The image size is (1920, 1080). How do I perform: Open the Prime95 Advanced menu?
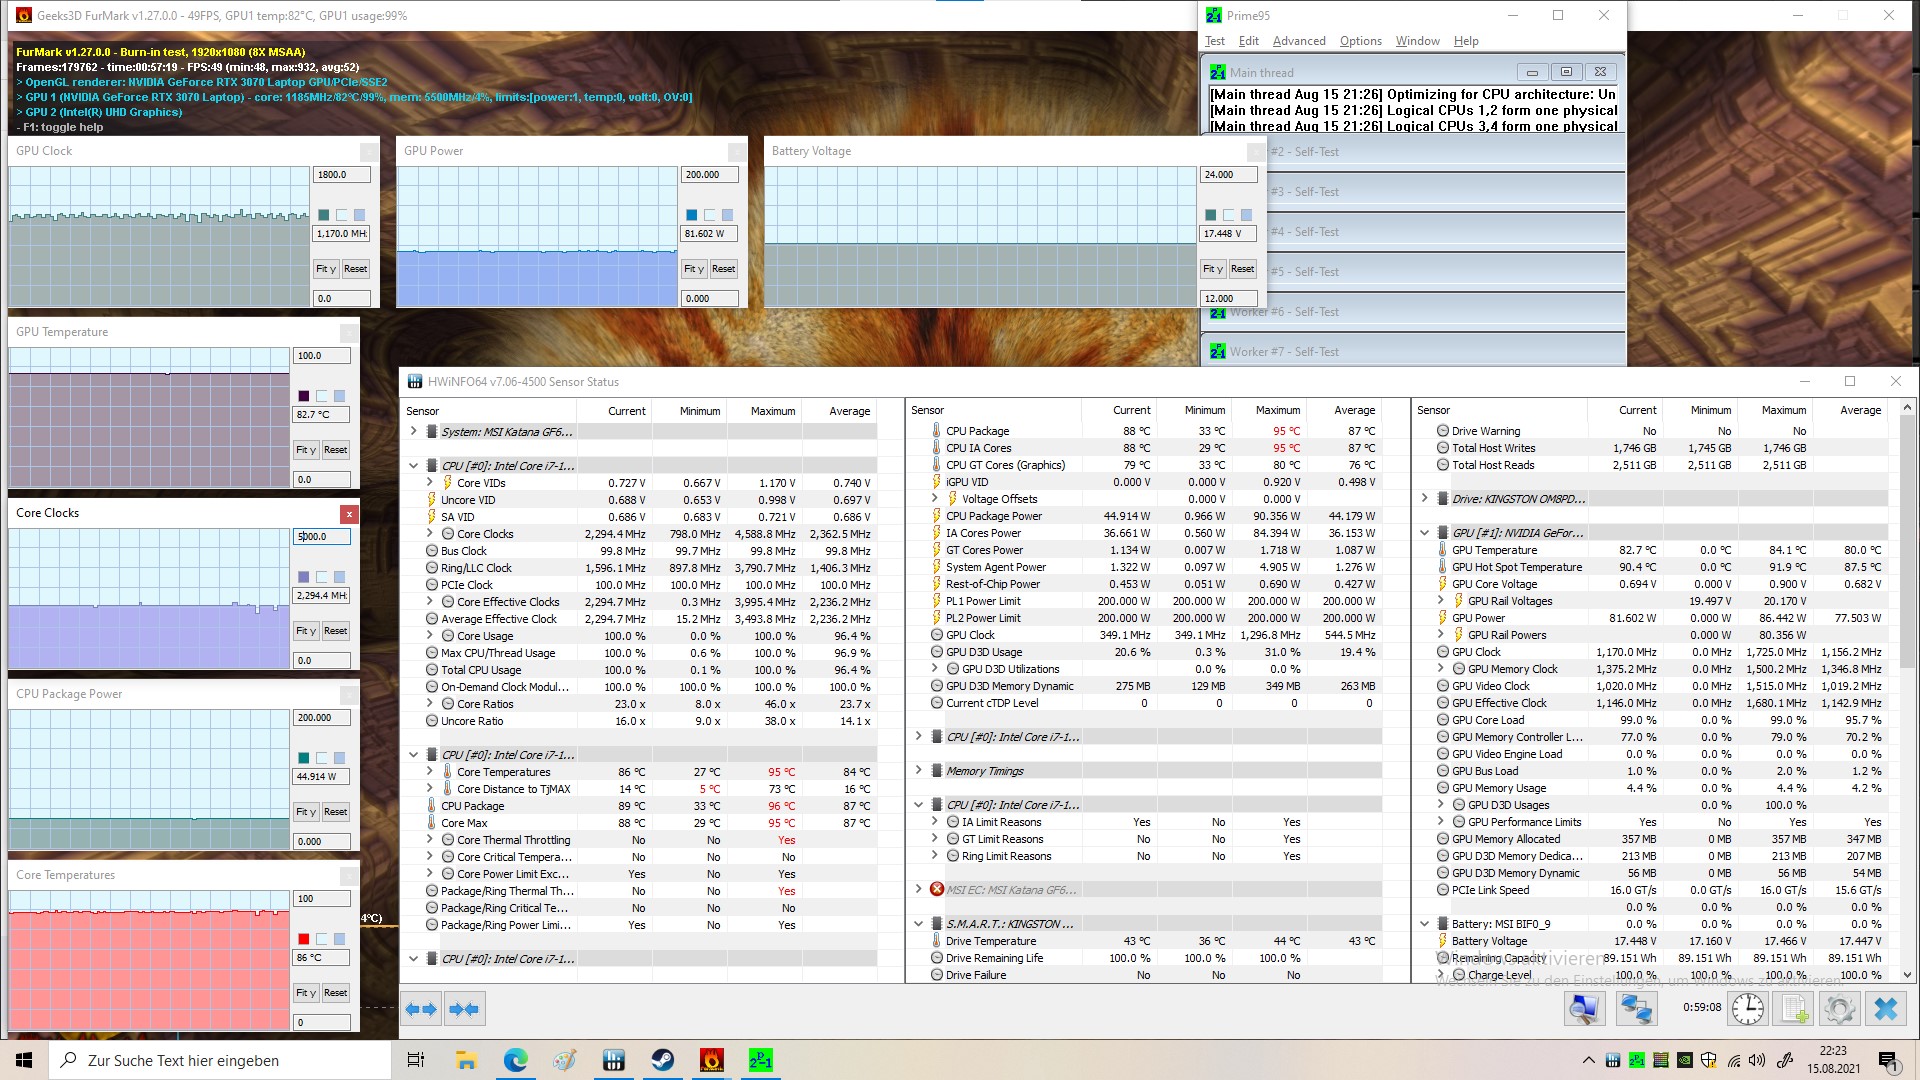point(1298,41)
